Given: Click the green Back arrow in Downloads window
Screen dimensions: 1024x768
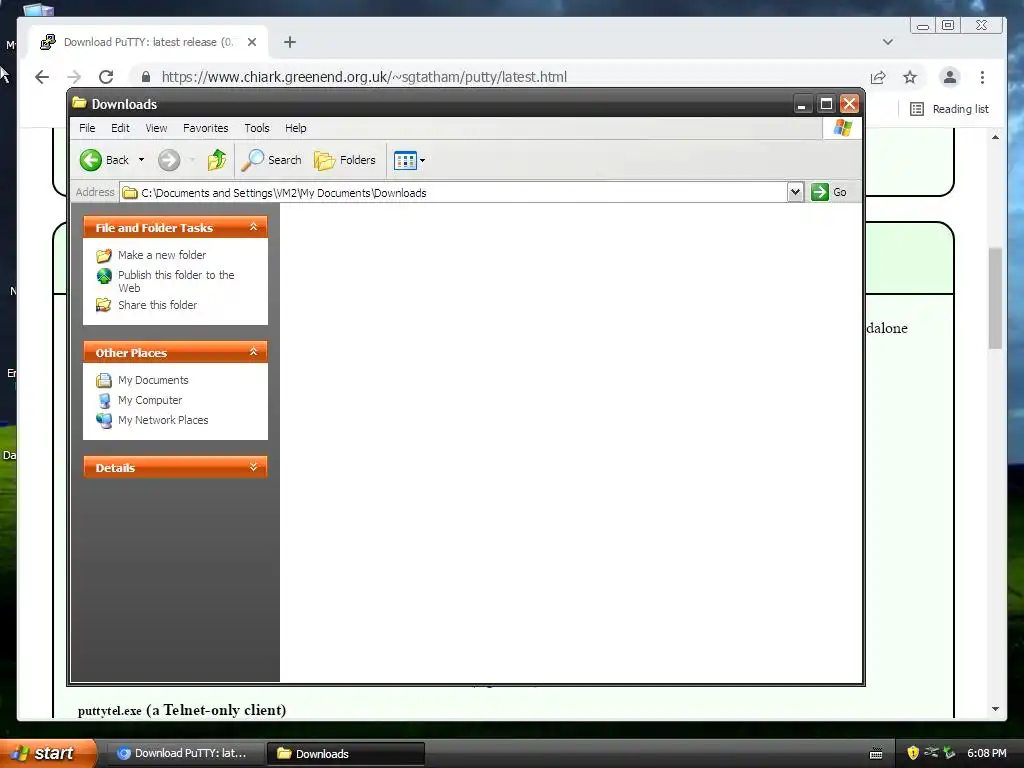Looking at the screenshot, I should 91,160.
